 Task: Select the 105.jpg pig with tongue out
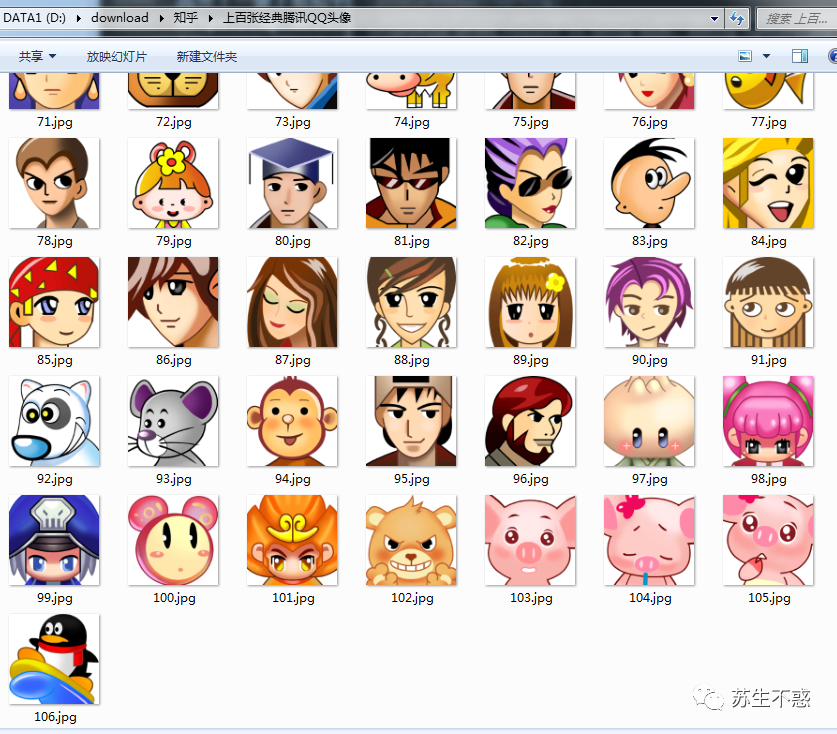click(x=769, y=540)
